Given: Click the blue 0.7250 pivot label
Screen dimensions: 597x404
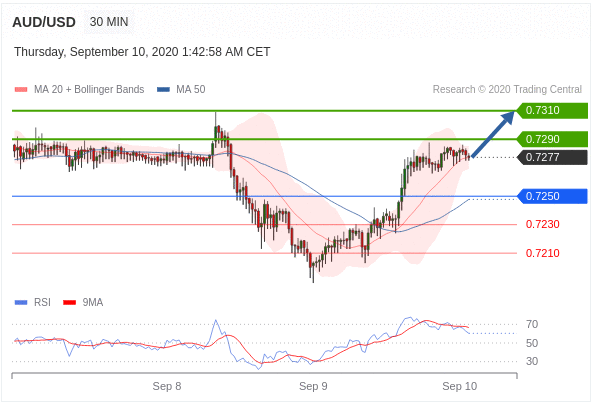Looking at the screenshot, I should point(553,196).
